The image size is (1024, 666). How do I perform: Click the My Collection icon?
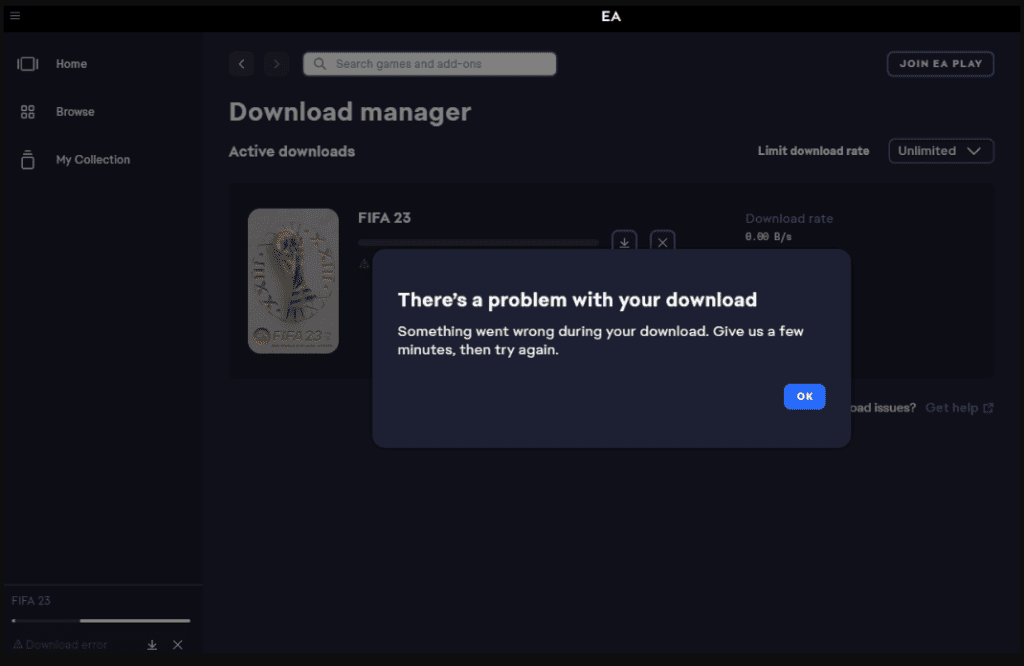coord(27,160)
